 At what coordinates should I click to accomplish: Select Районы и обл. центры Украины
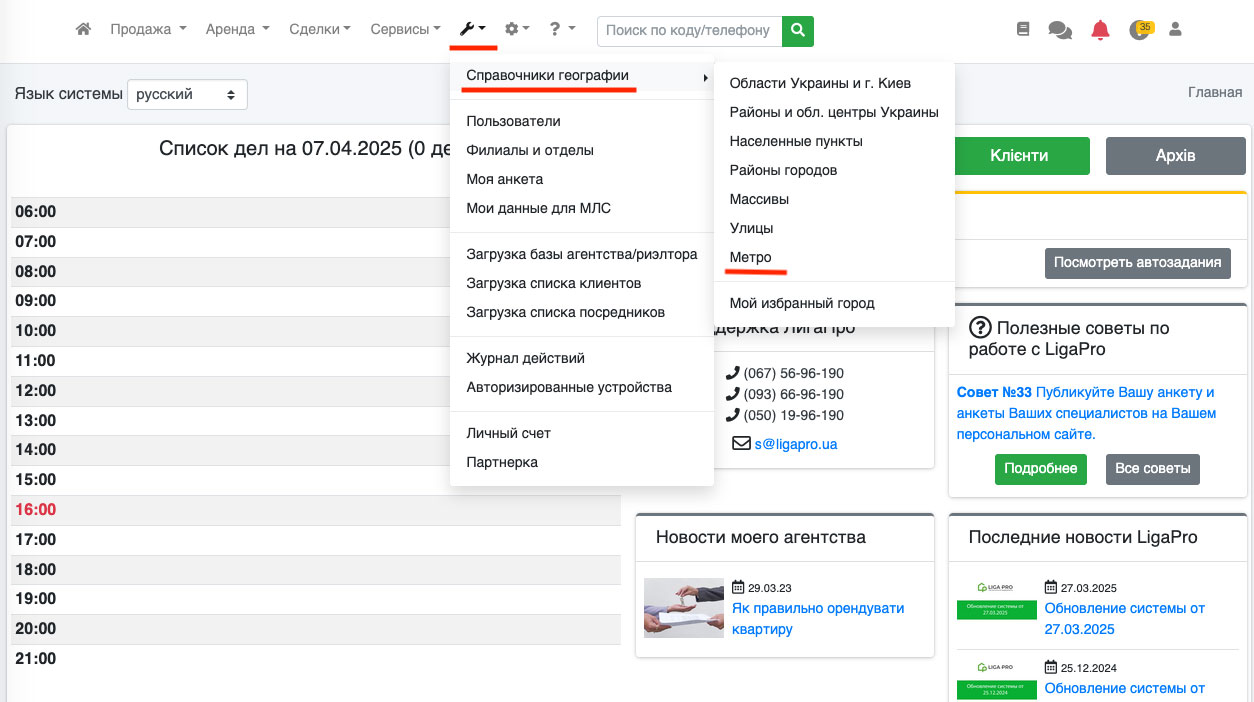(835, 112)
